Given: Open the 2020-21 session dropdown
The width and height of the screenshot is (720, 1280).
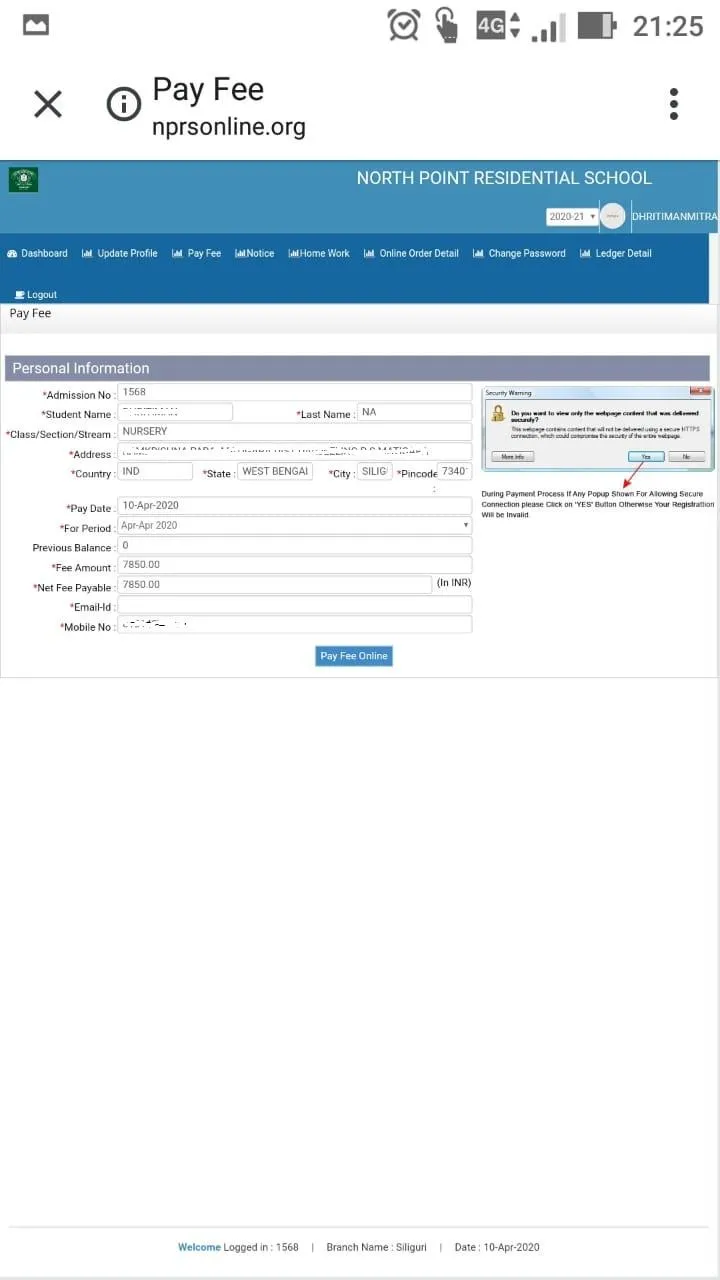Looking at the screenshot, I should (572, 216).
